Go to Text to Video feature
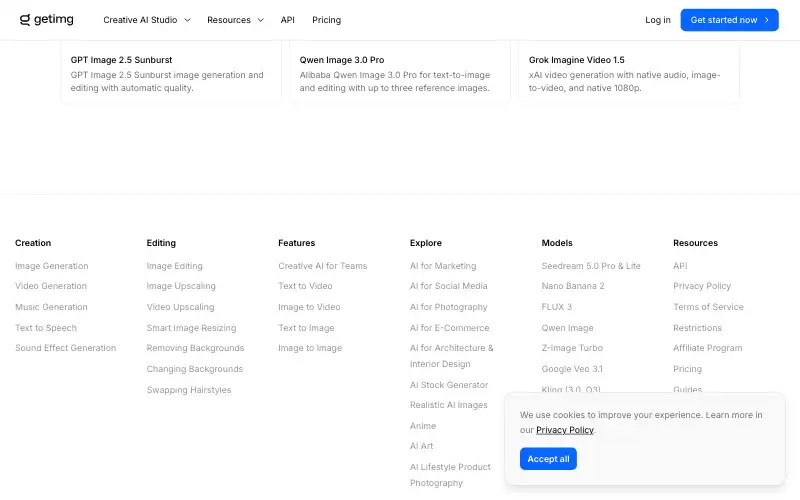 pyautogui.click(x=305, y=286)
